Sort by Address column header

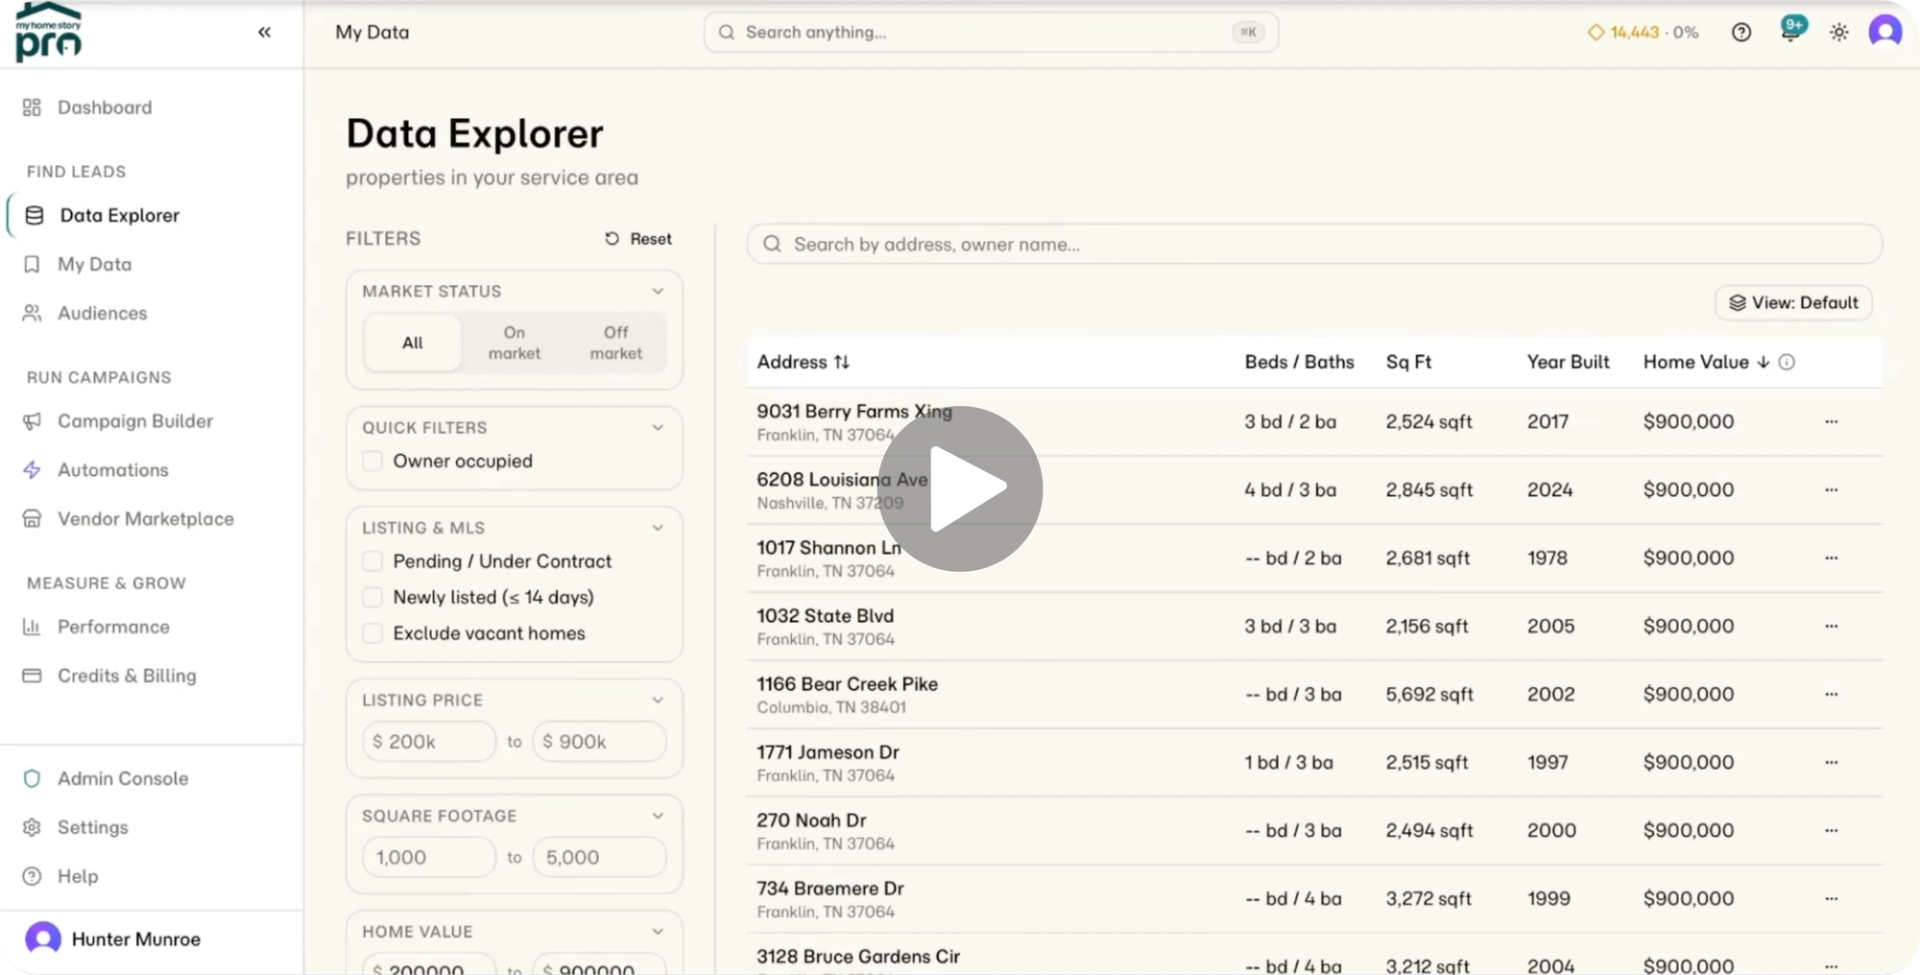click(x=803, y=362)
